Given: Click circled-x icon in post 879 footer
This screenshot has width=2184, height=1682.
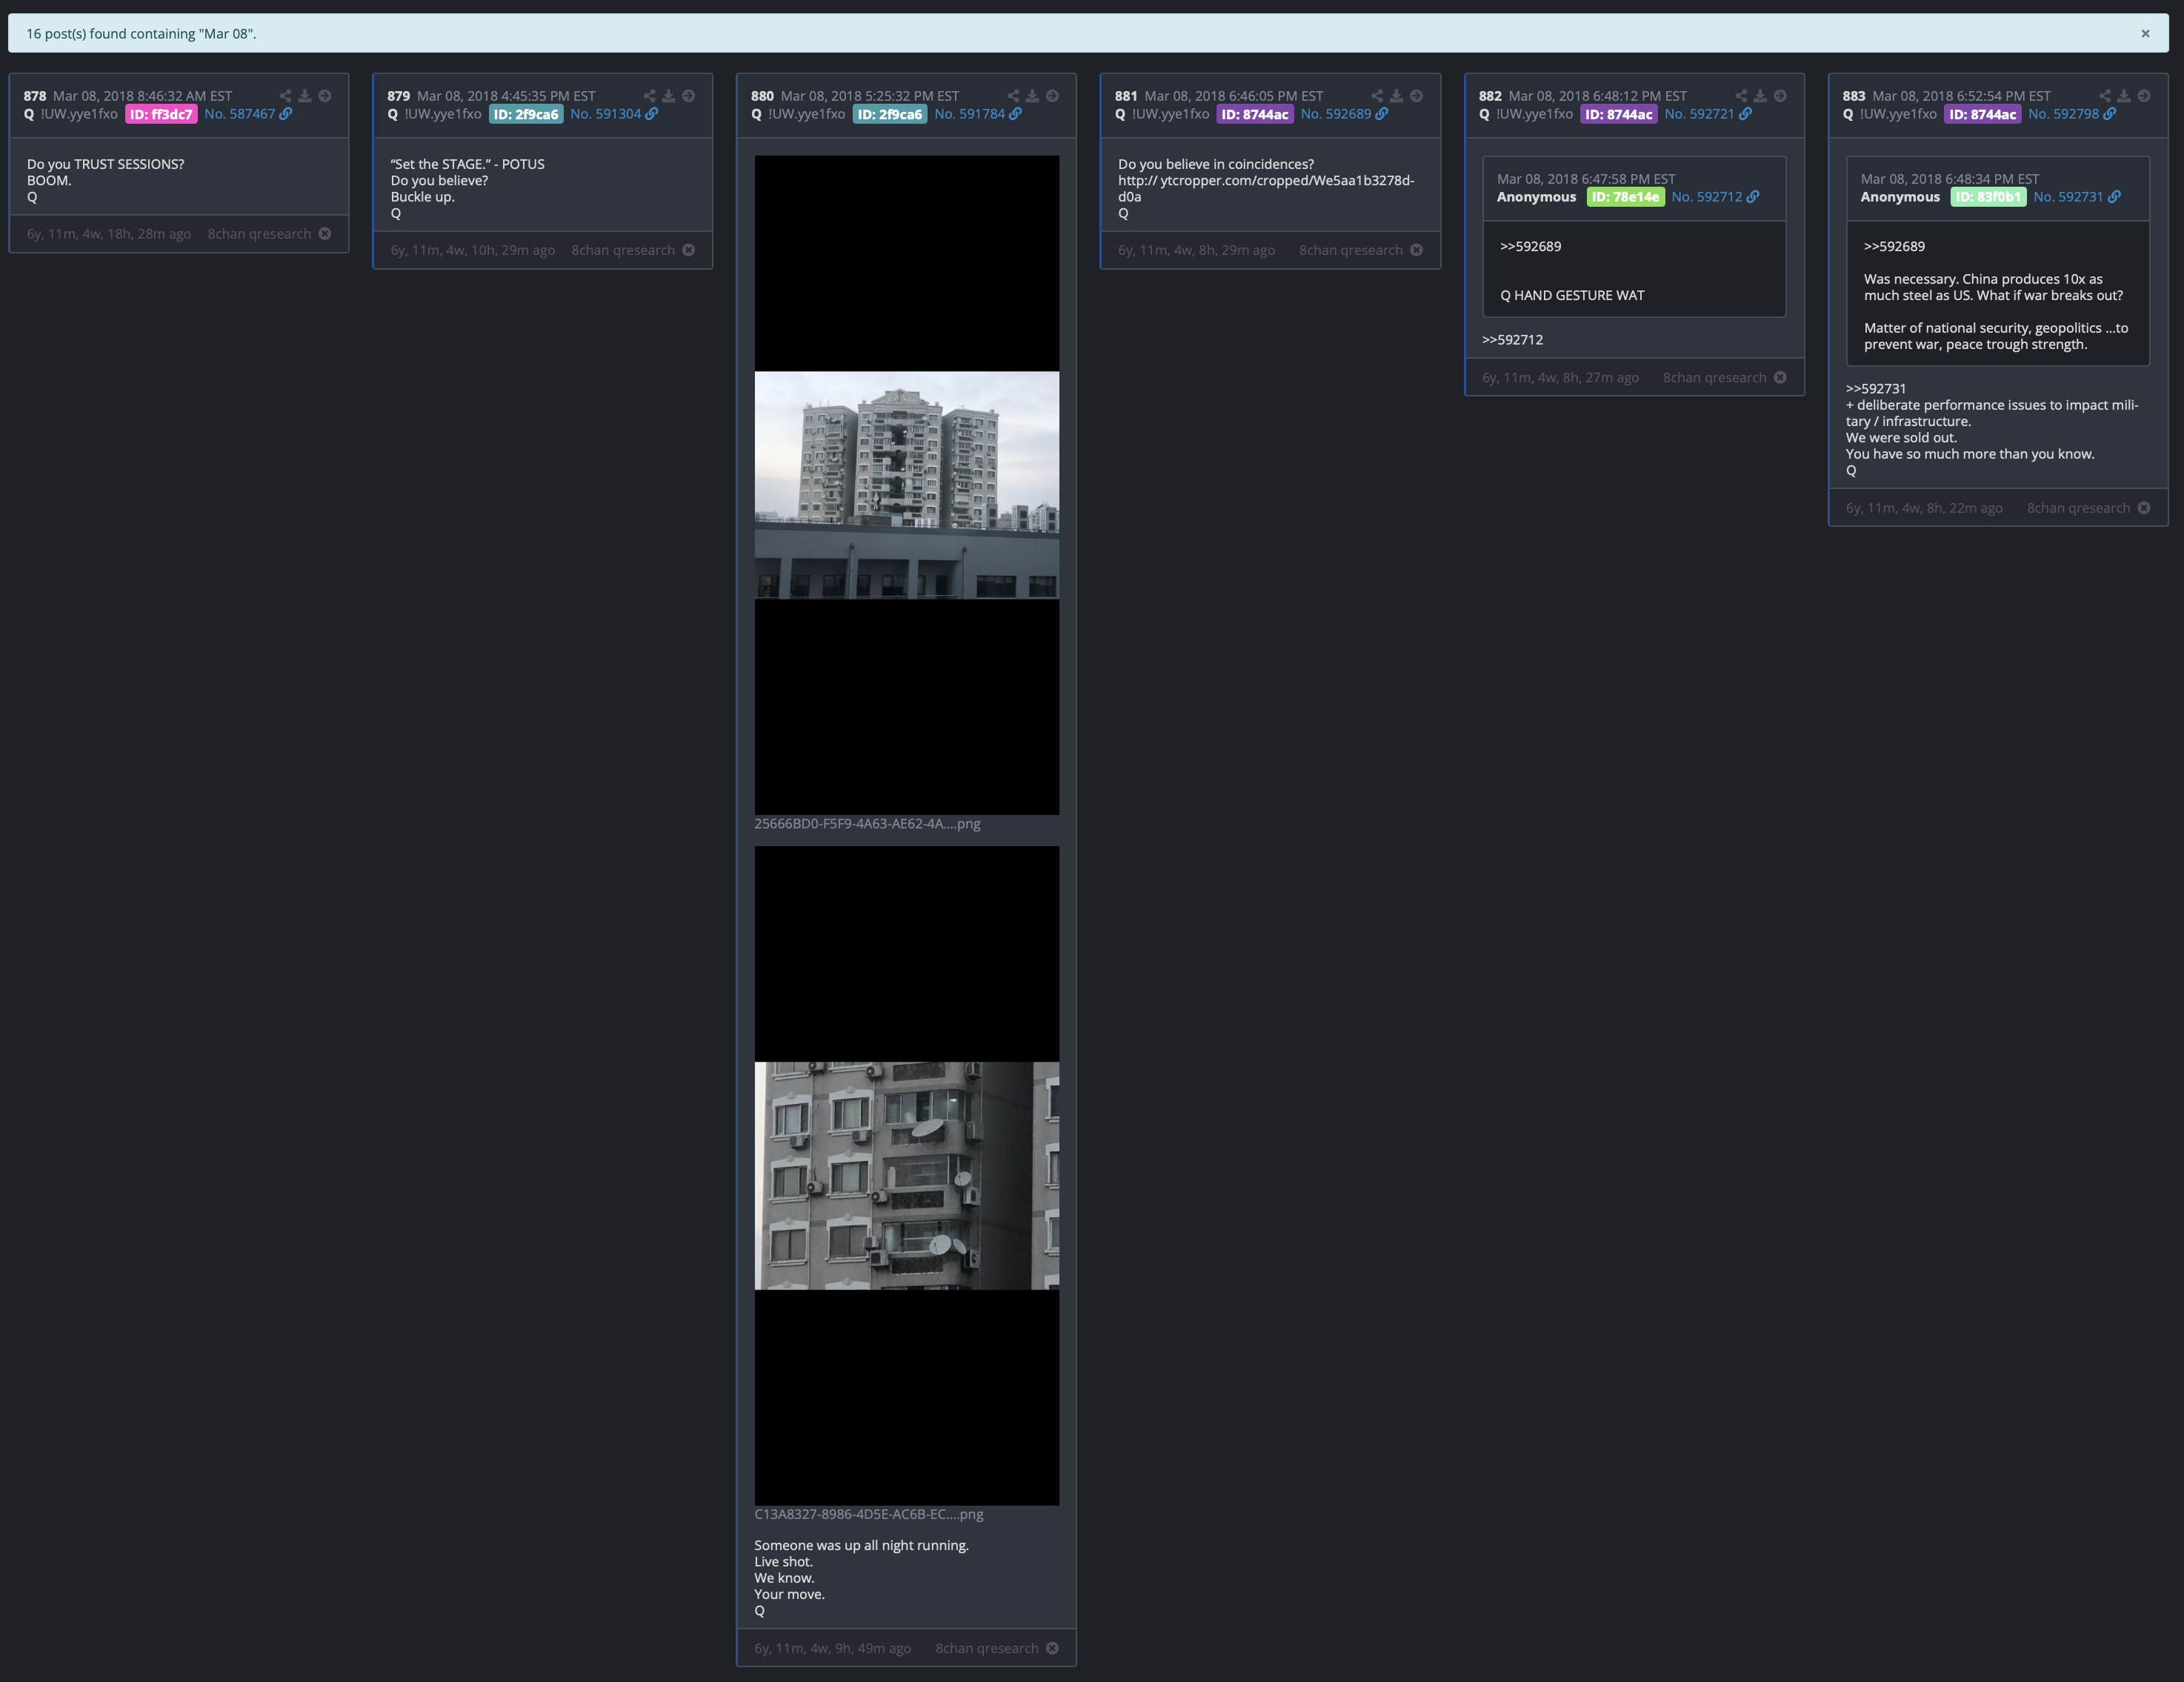Looking at the screenshot, I should 689,250.
